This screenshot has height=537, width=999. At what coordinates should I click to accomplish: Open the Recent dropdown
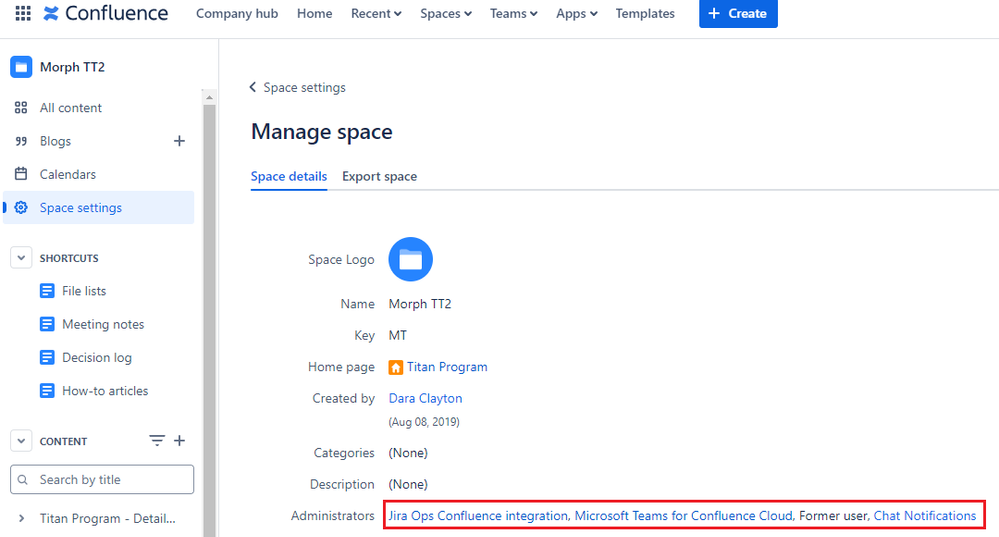(376, 13)
